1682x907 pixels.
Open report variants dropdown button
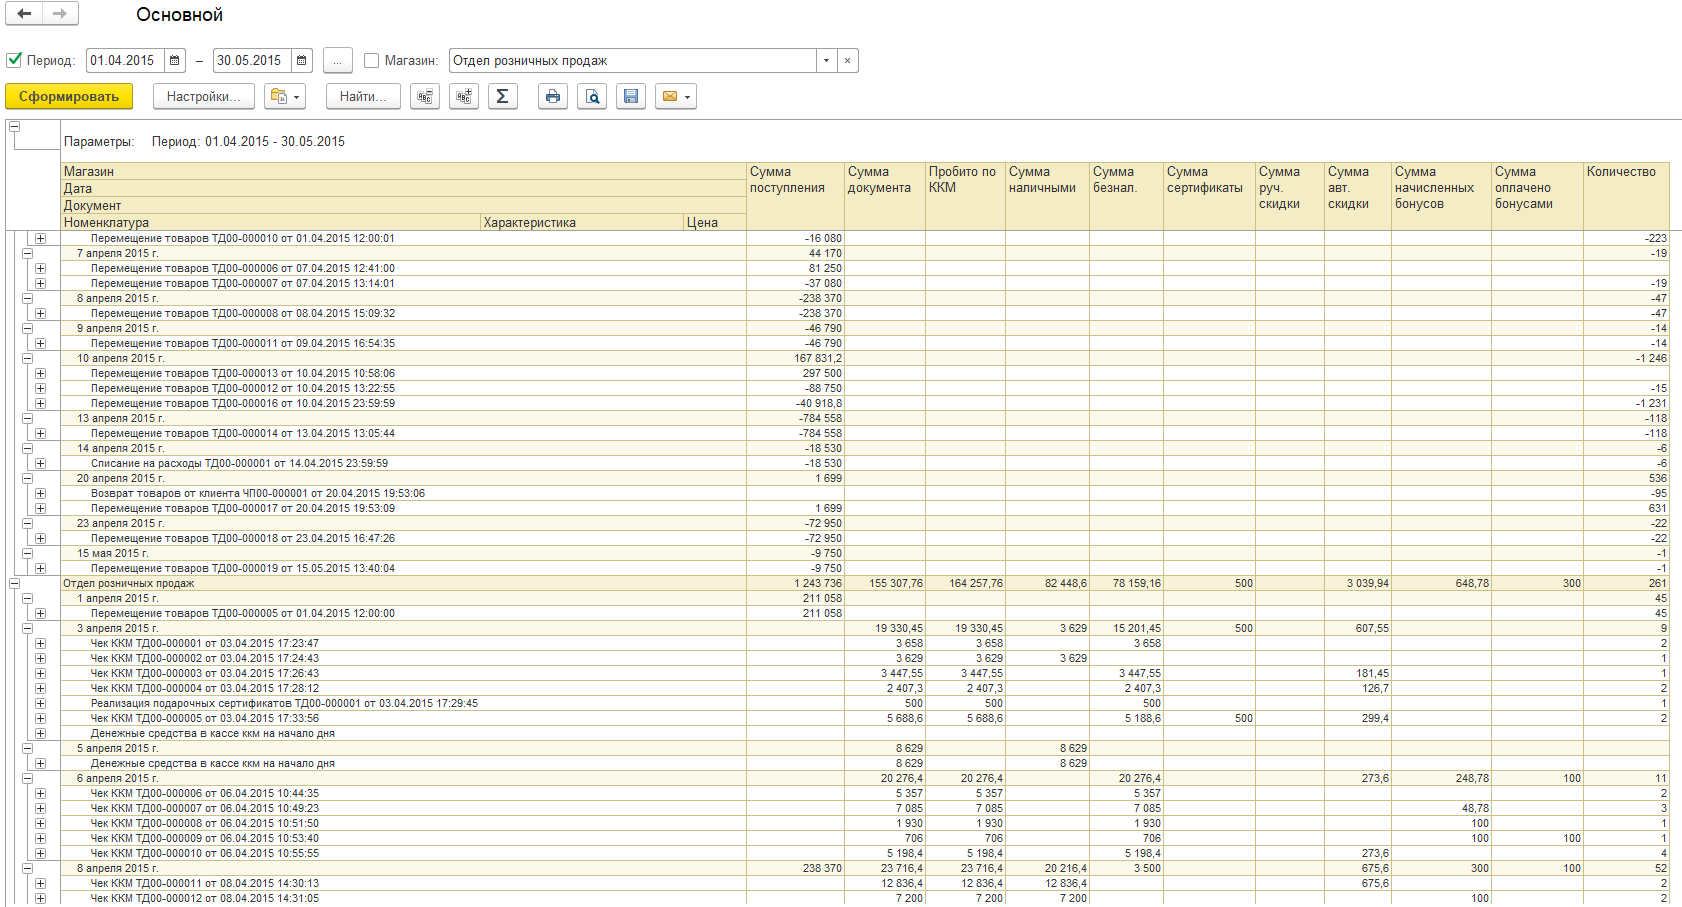pyautogui.click(x=285, y=97)
